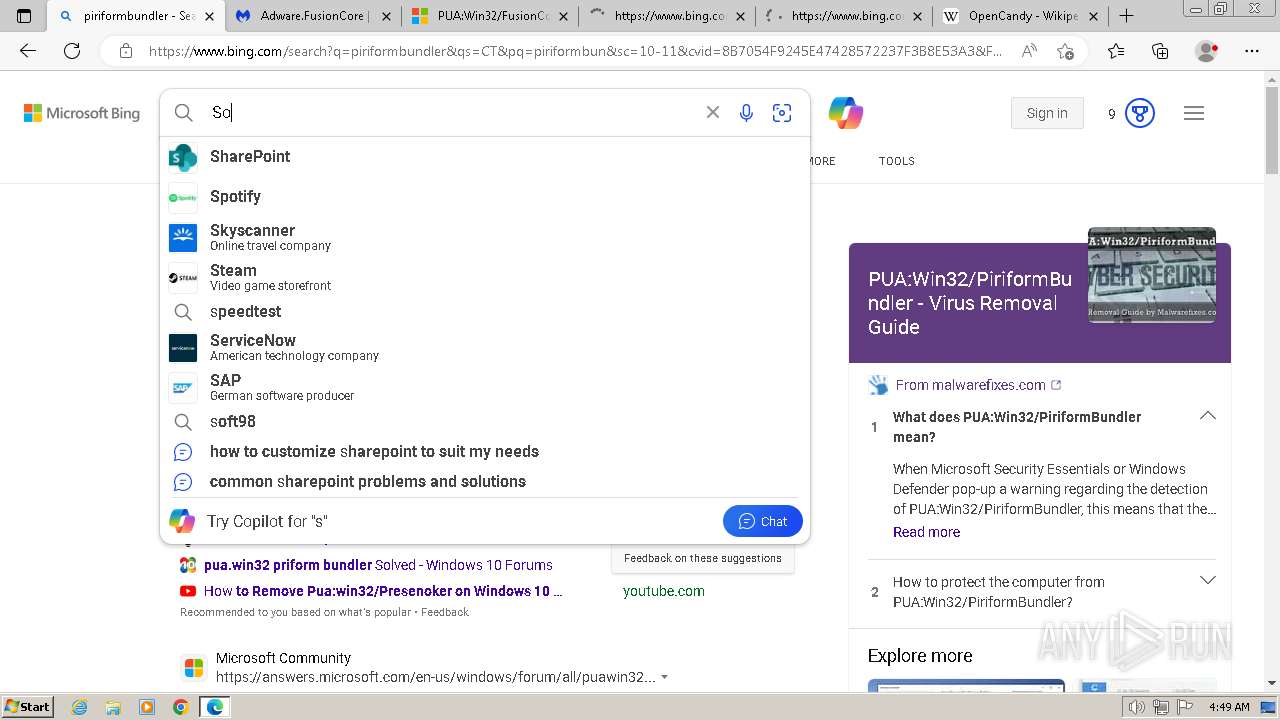This screenshot has height=720, width=1280.
Task: Collapse 'What does PUA:Win32/PiriformBundler mean' answer
Action: coord(1207,416)
